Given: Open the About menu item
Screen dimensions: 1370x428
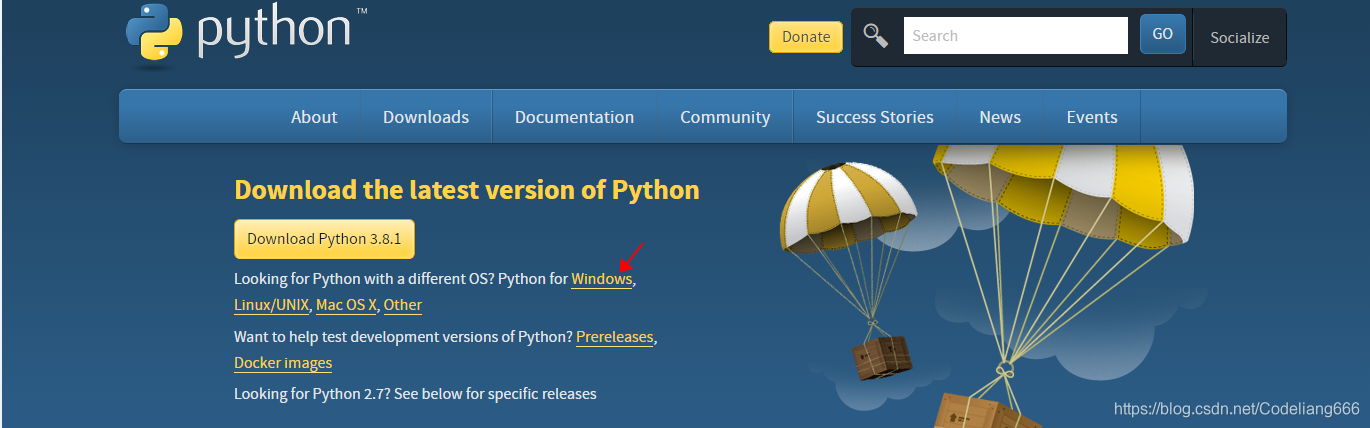Looking at the screenshot, I should (x=314, y=117).
